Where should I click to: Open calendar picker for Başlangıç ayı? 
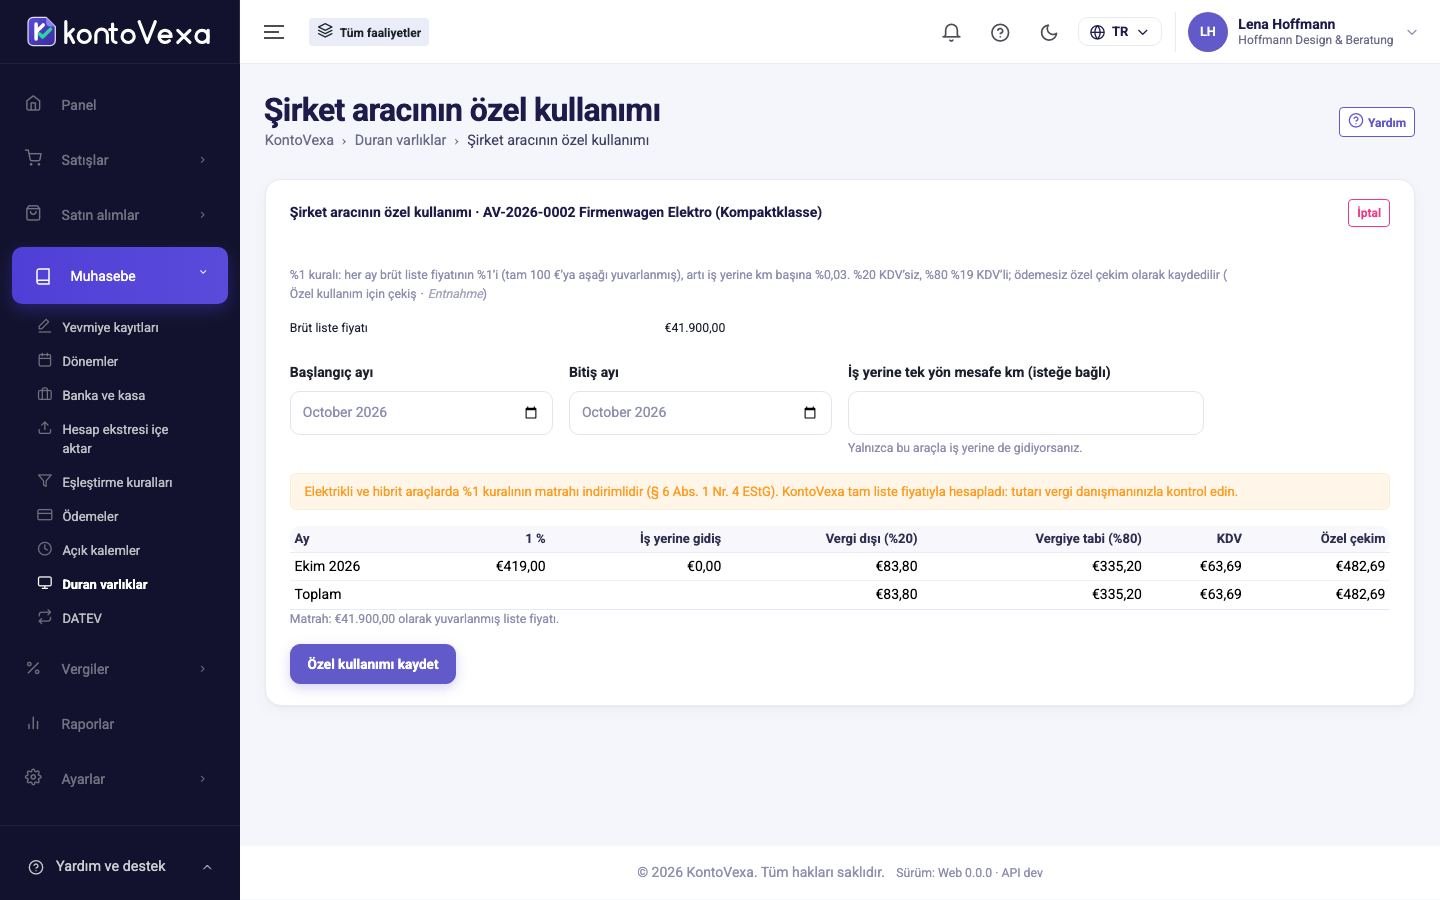[531, 413]
